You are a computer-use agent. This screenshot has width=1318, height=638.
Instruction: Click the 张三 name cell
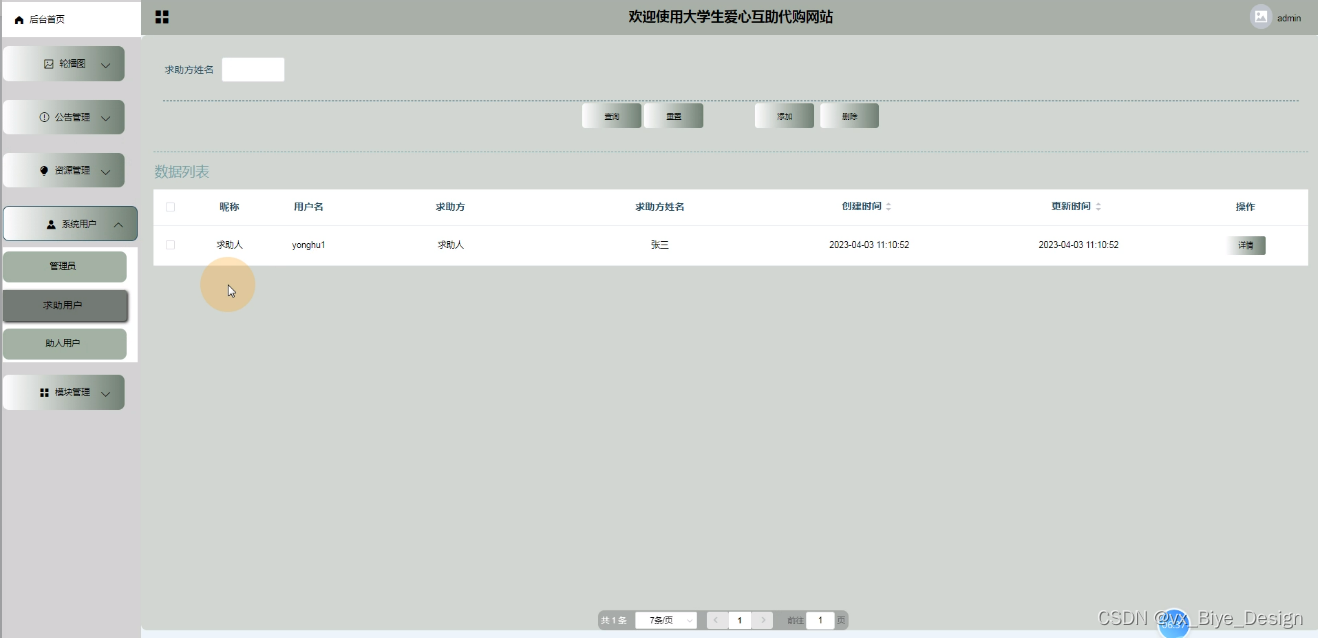point(659,245)
